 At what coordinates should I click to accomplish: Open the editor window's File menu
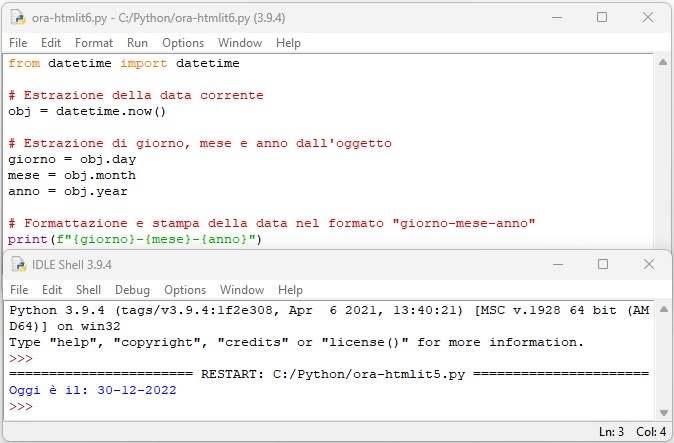(x=18, y=43)
